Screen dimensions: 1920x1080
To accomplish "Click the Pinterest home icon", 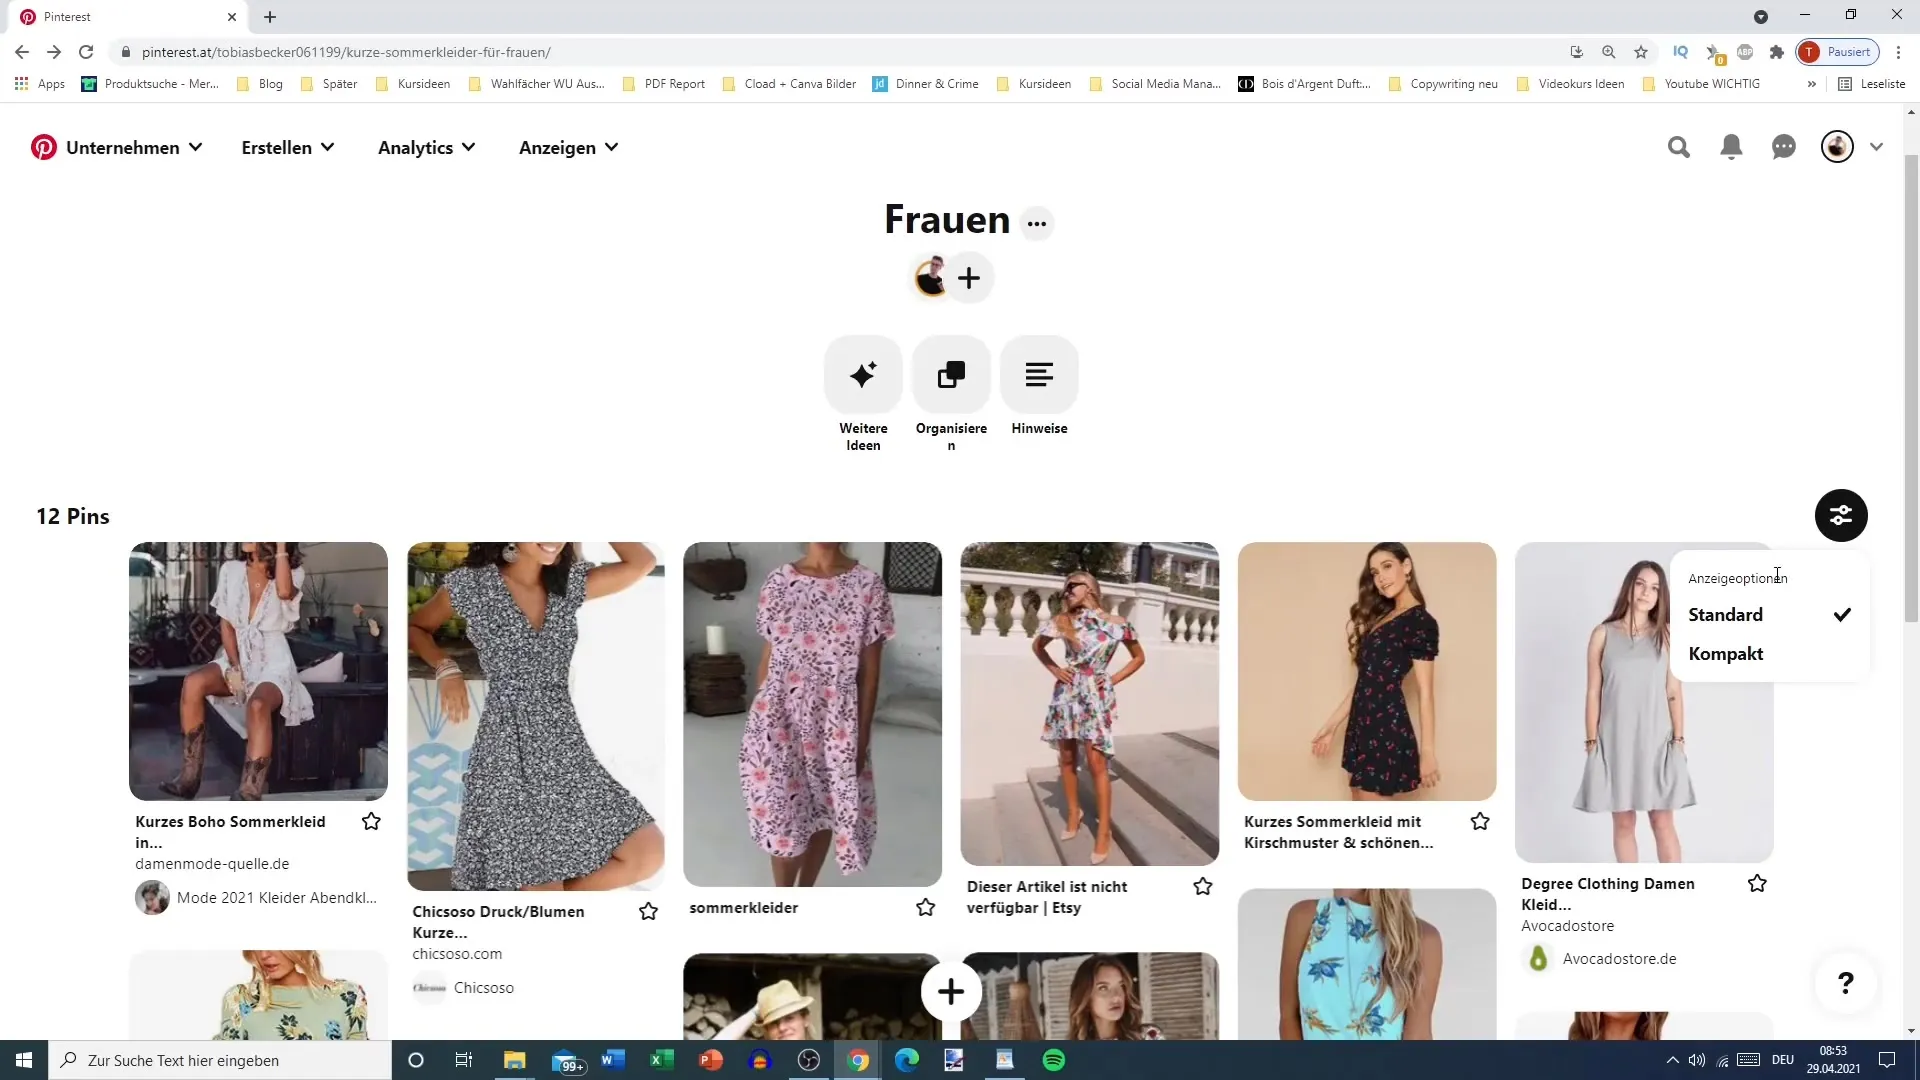I will click(x=44, y=146).
